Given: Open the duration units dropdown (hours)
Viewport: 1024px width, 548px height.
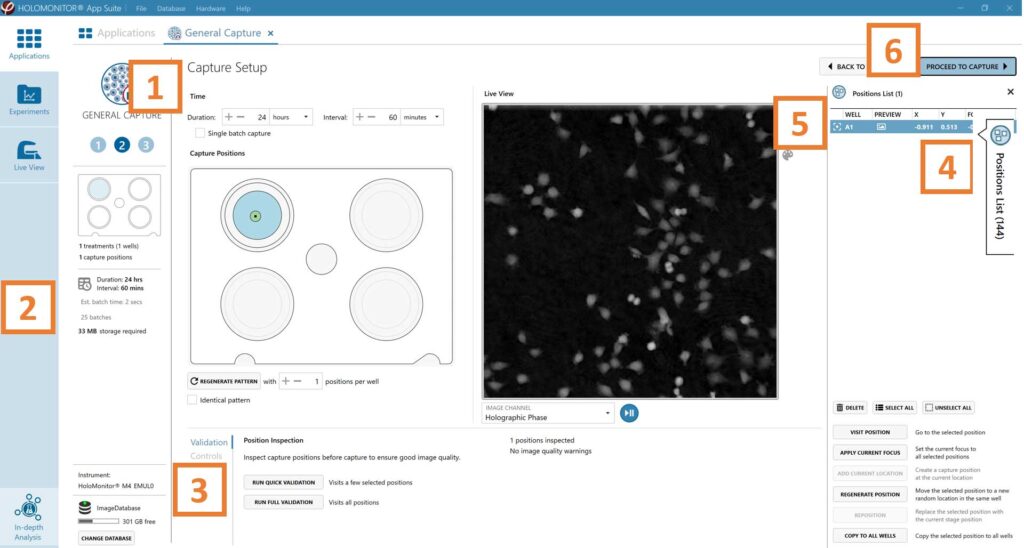Looking at the screenshot, I should click(291, 117).
